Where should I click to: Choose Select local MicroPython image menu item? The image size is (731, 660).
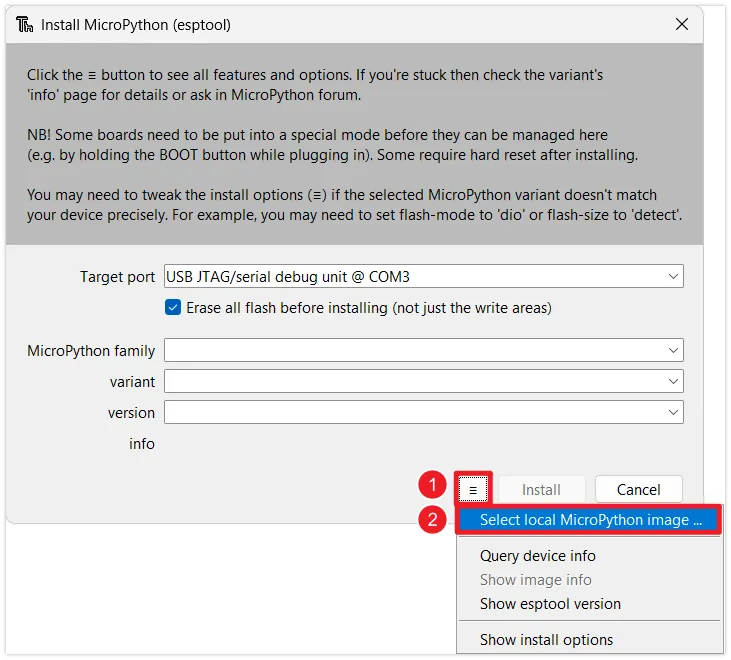tap(590, 520)
